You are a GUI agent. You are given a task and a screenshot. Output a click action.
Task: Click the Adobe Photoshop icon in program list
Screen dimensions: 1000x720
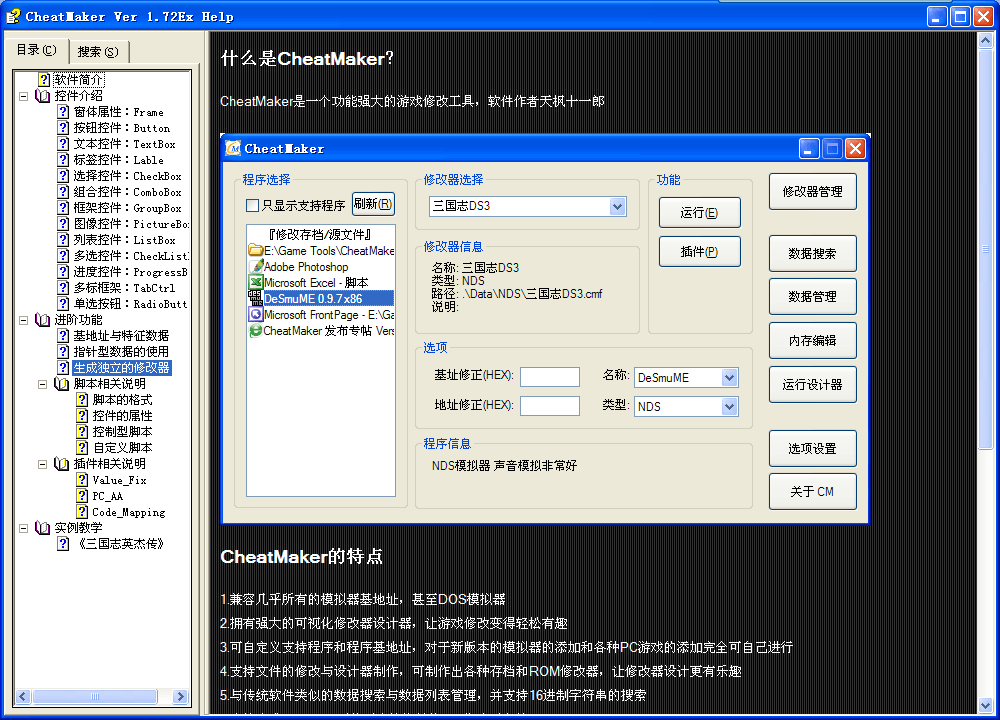[256, 266]
